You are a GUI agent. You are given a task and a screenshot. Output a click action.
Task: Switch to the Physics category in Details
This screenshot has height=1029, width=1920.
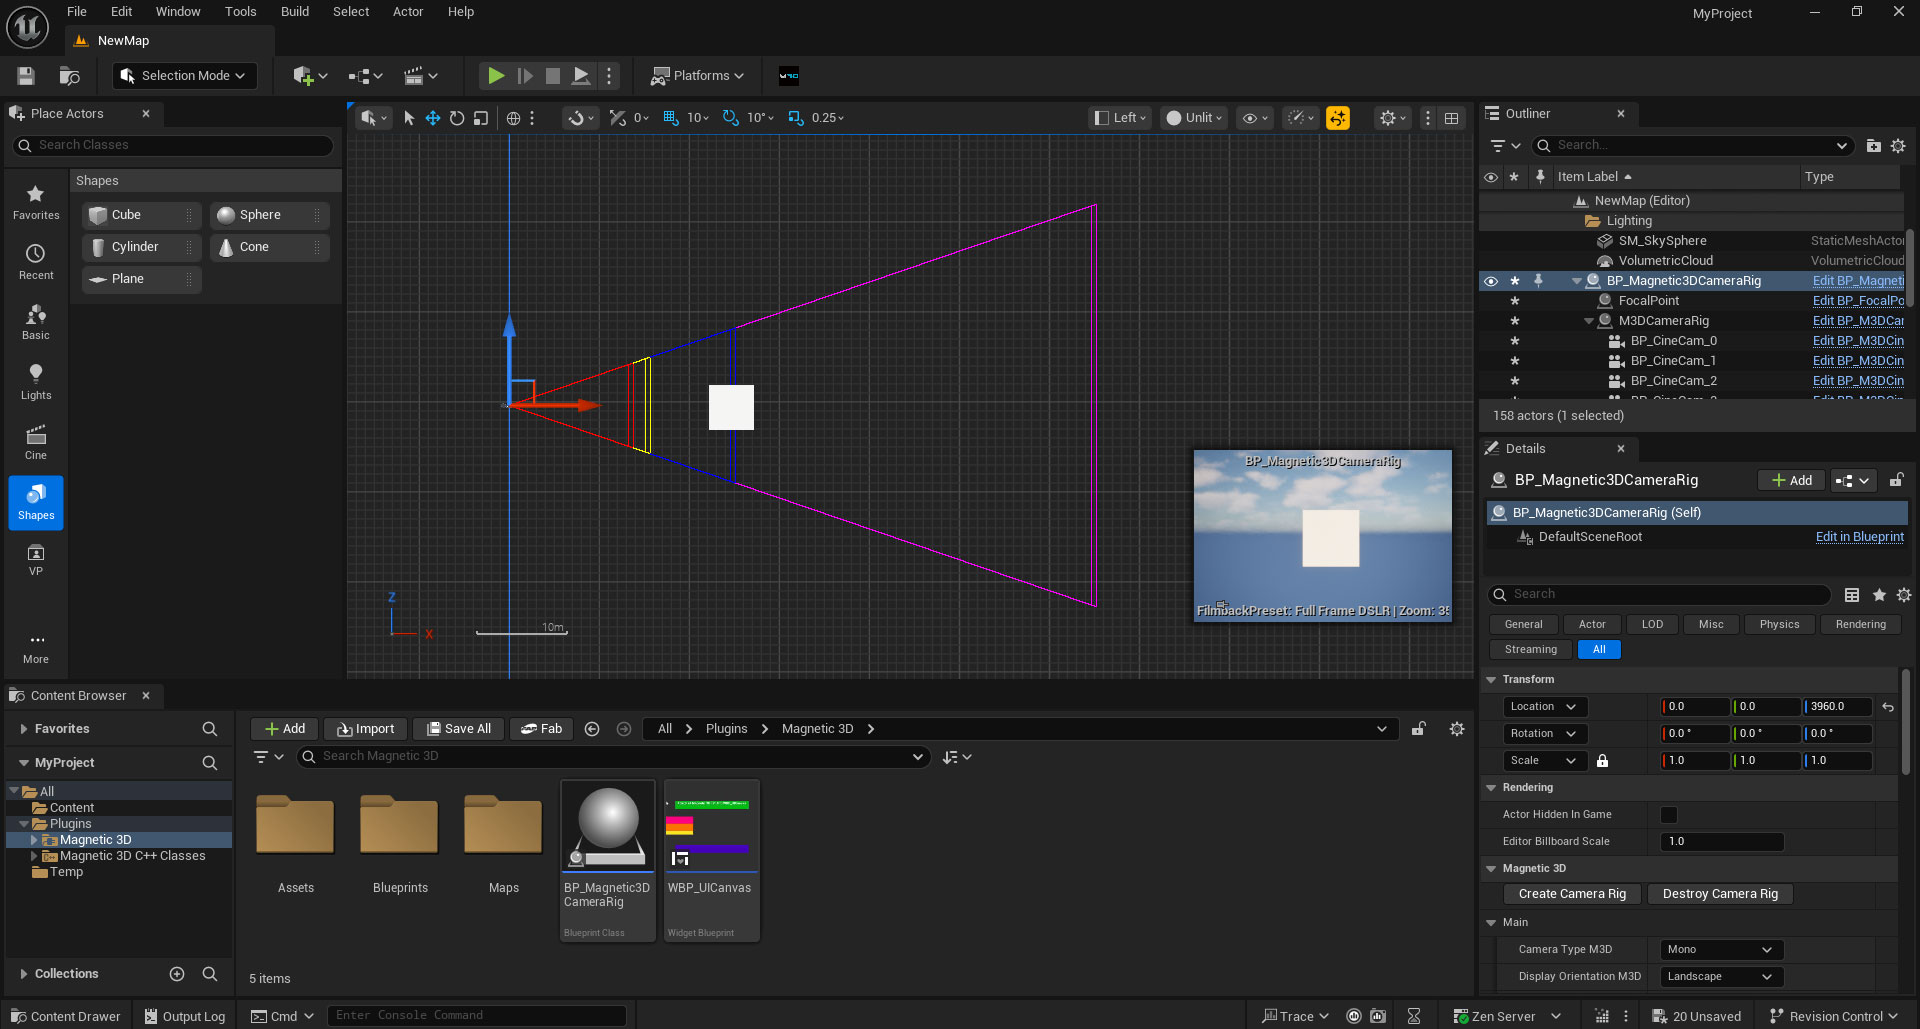click(x=1779, y=624)
